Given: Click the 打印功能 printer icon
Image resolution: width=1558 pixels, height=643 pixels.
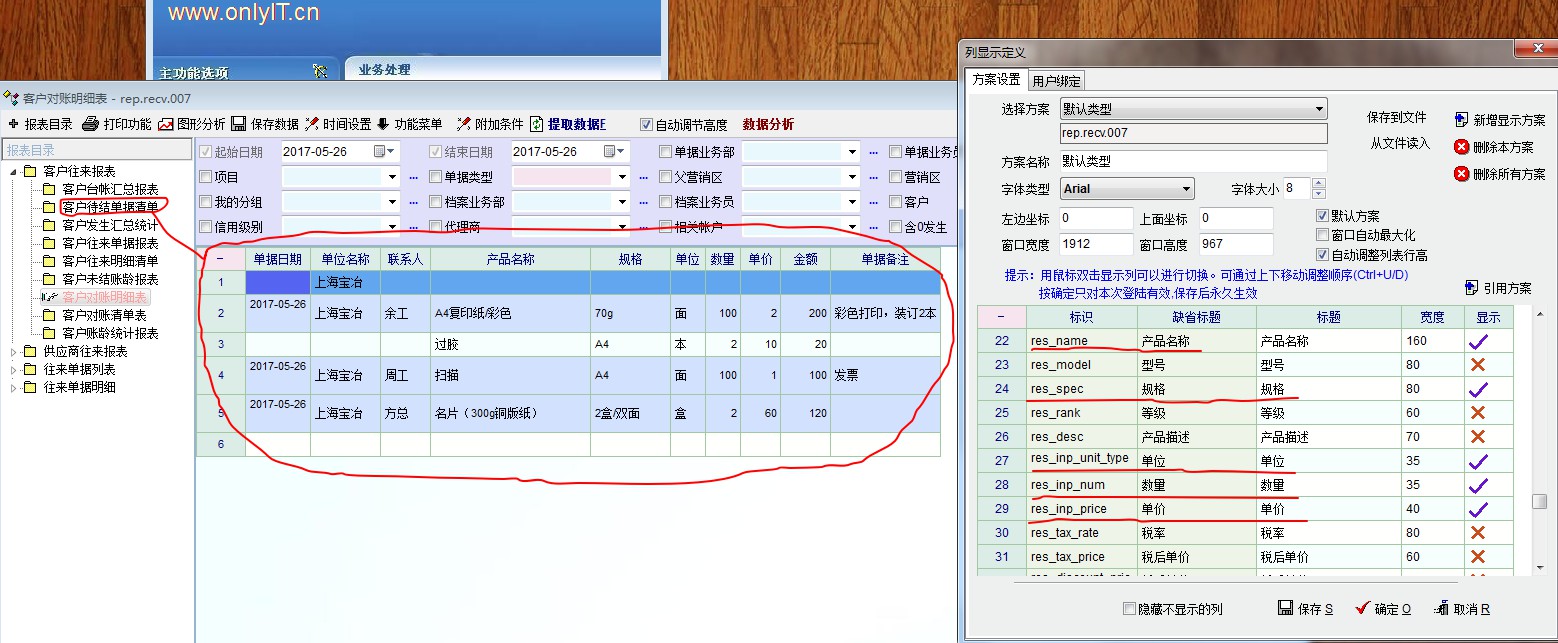Looking at the screenshot, I should point(90,124).
